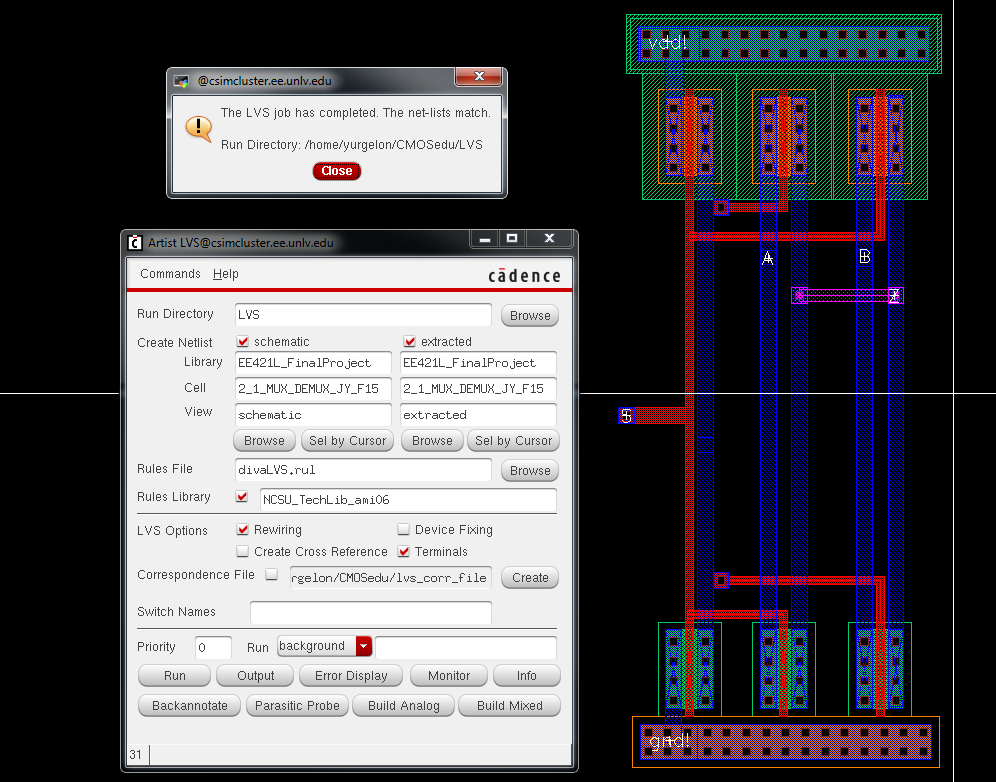Enable the Device Fixing checkbox
The height and width of the screenshot is (782, 996).
404,530
